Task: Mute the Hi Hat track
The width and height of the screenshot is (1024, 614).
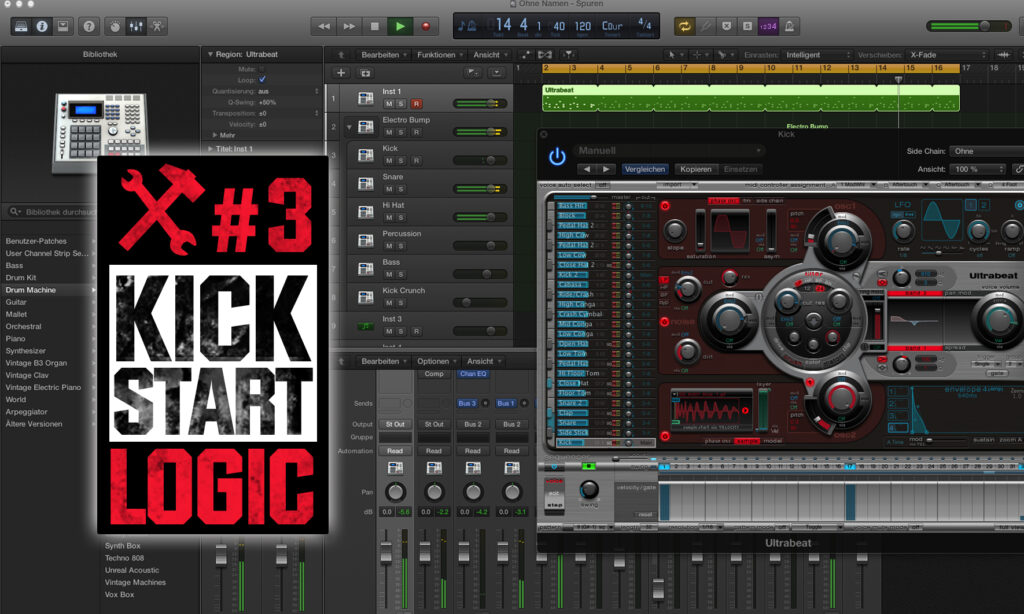Action: coord(389,218)
